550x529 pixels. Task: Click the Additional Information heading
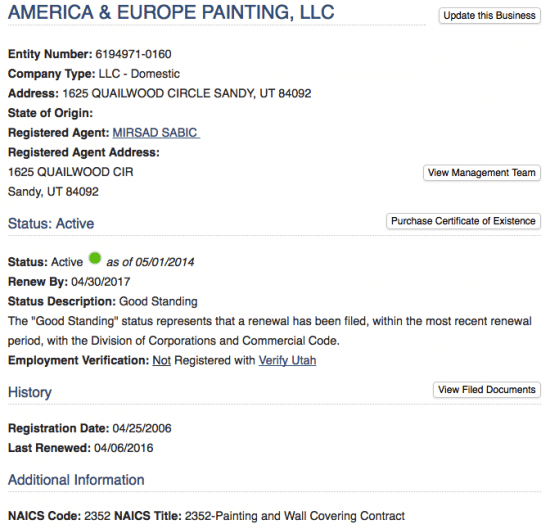pos(76,480)
